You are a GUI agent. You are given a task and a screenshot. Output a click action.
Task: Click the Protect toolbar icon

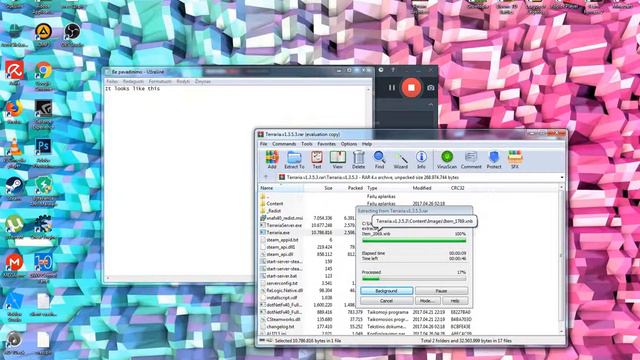click(x=494, y=160)
